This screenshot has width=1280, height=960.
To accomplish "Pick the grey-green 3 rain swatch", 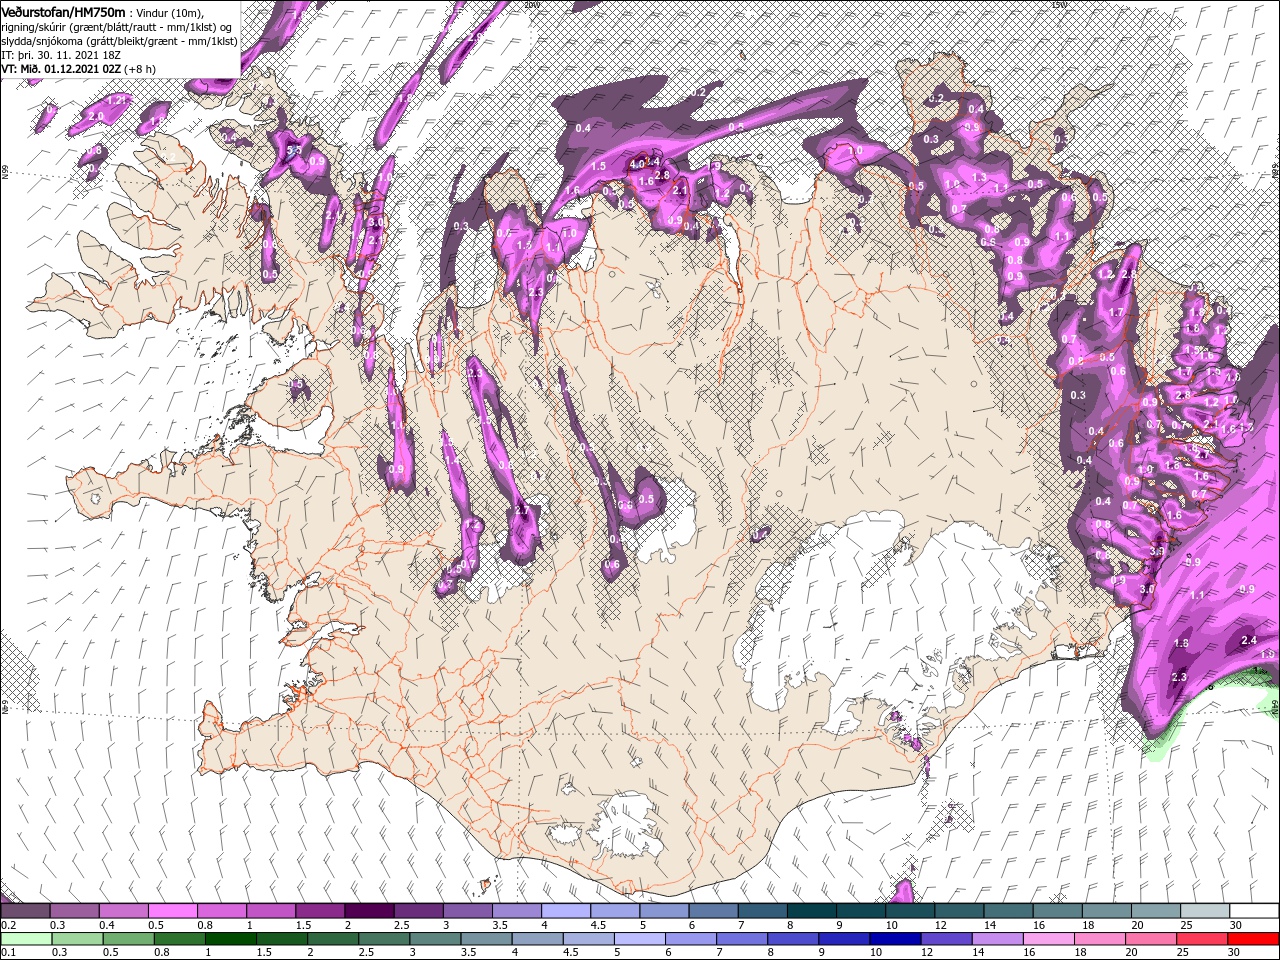I will (x=436, y=938).
